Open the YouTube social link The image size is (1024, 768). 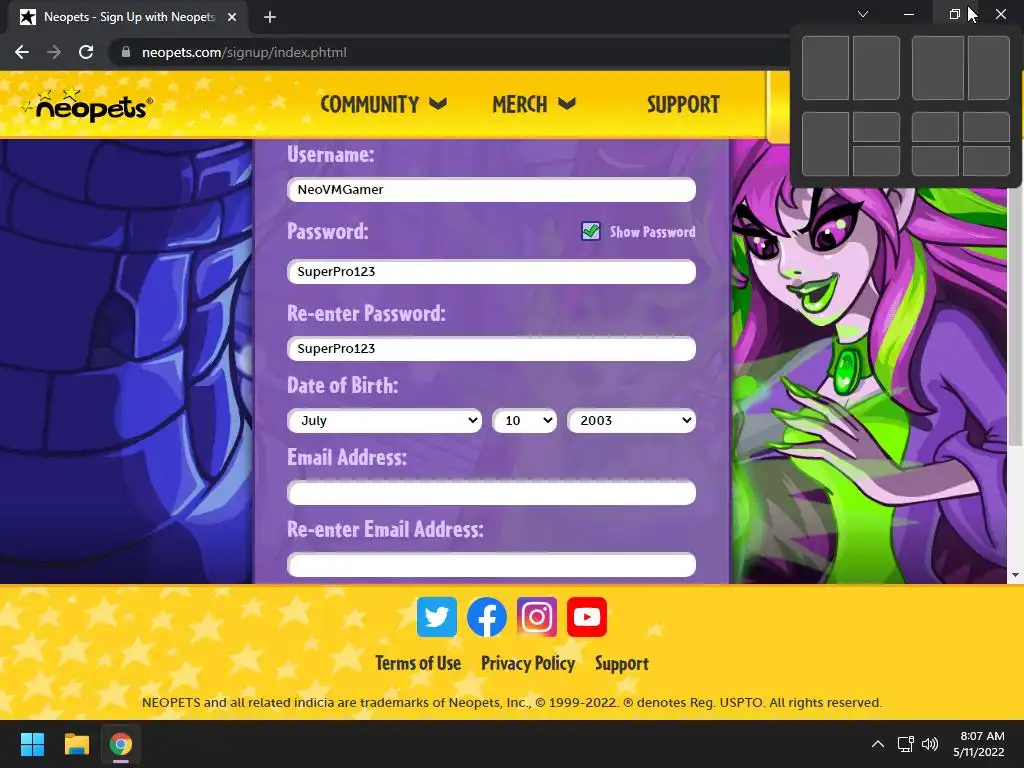pos(586,616)
